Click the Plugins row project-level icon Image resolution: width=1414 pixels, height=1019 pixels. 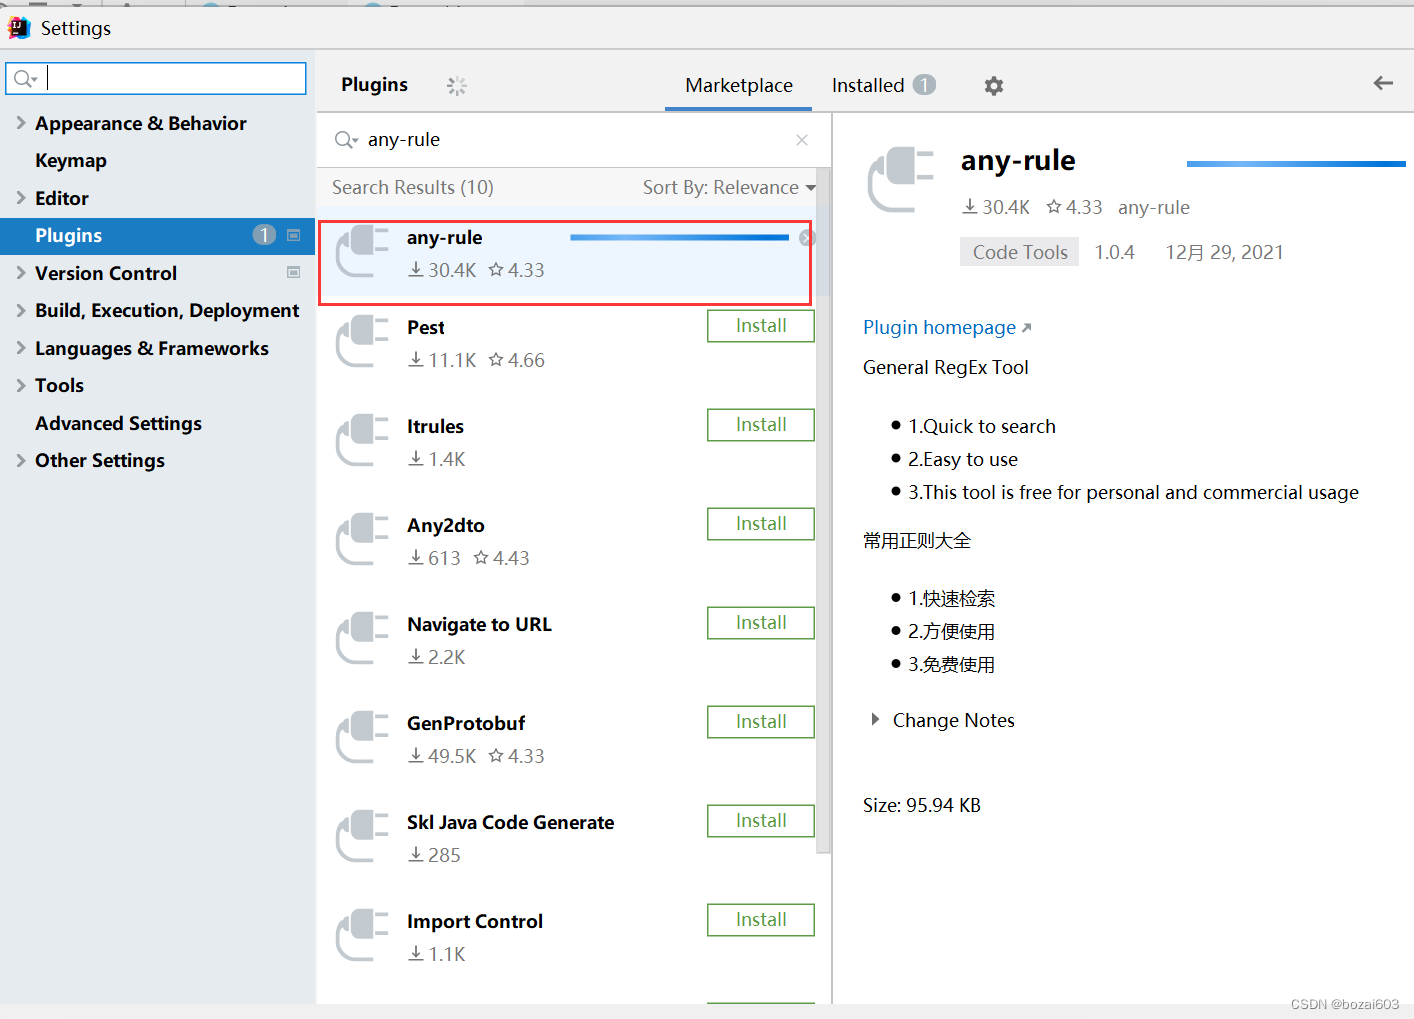coord(294,235)
